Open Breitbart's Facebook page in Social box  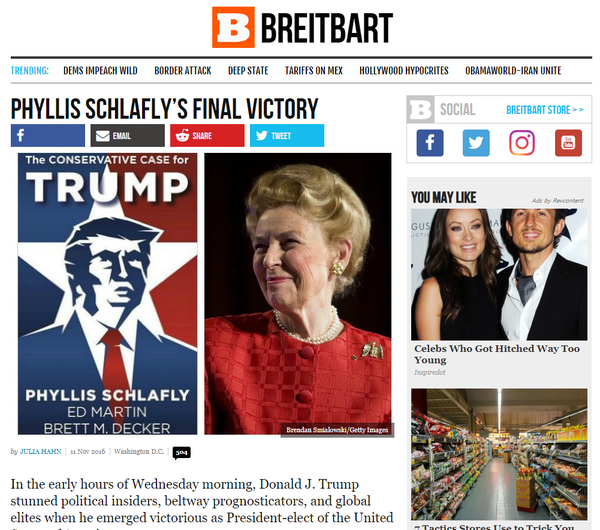click(x=430, y=143)
